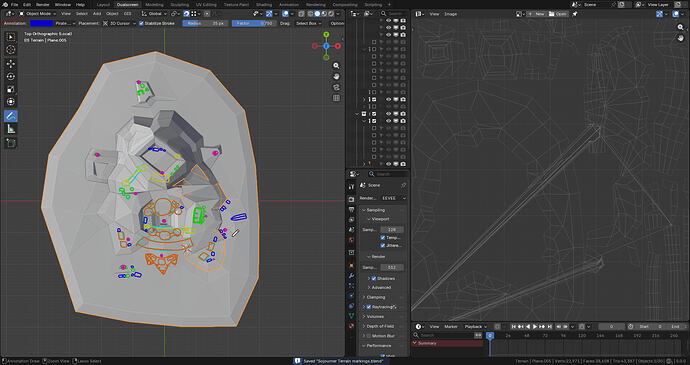Image resolution: width=690 pixels, height=365 pixels.
Task: Toggle the Motion Blur checkbox
Action: pos(369,336)
